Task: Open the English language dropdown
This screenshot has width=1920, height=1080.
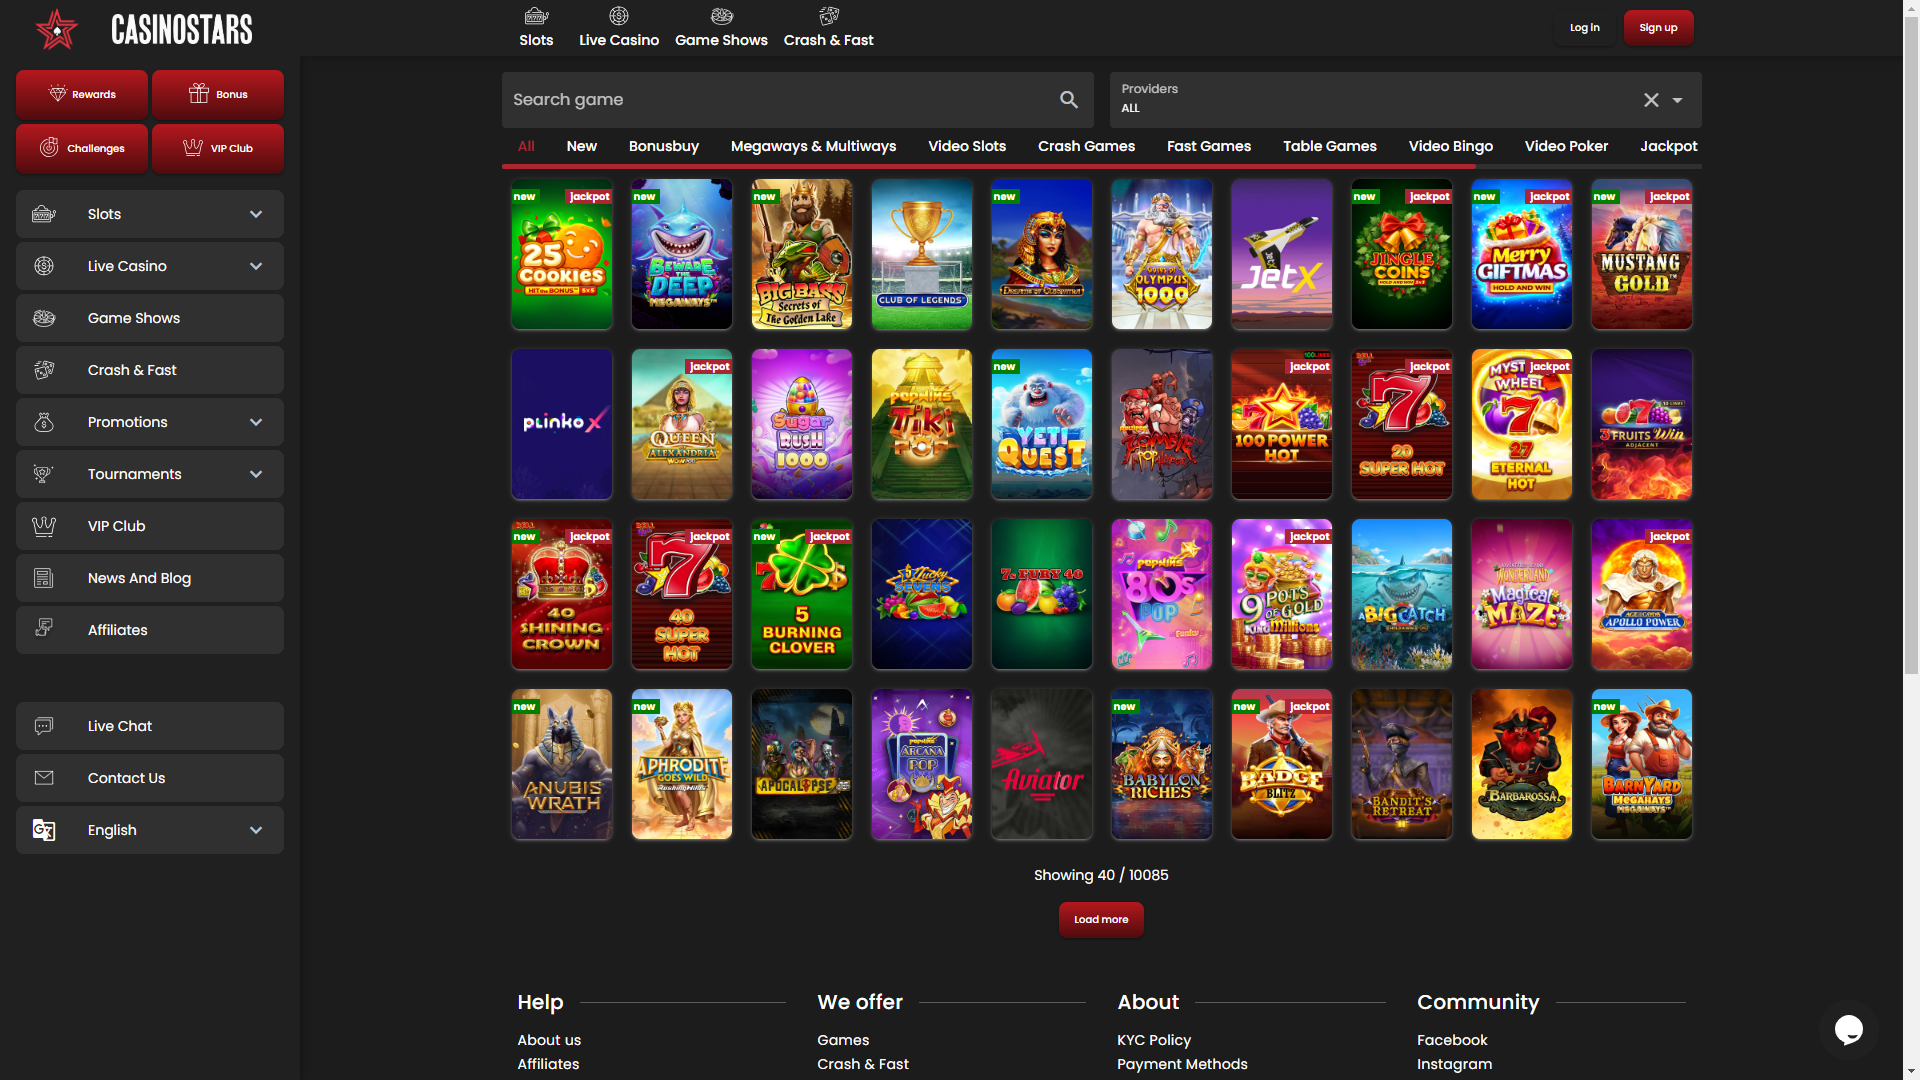Action: tap(150, 830)
